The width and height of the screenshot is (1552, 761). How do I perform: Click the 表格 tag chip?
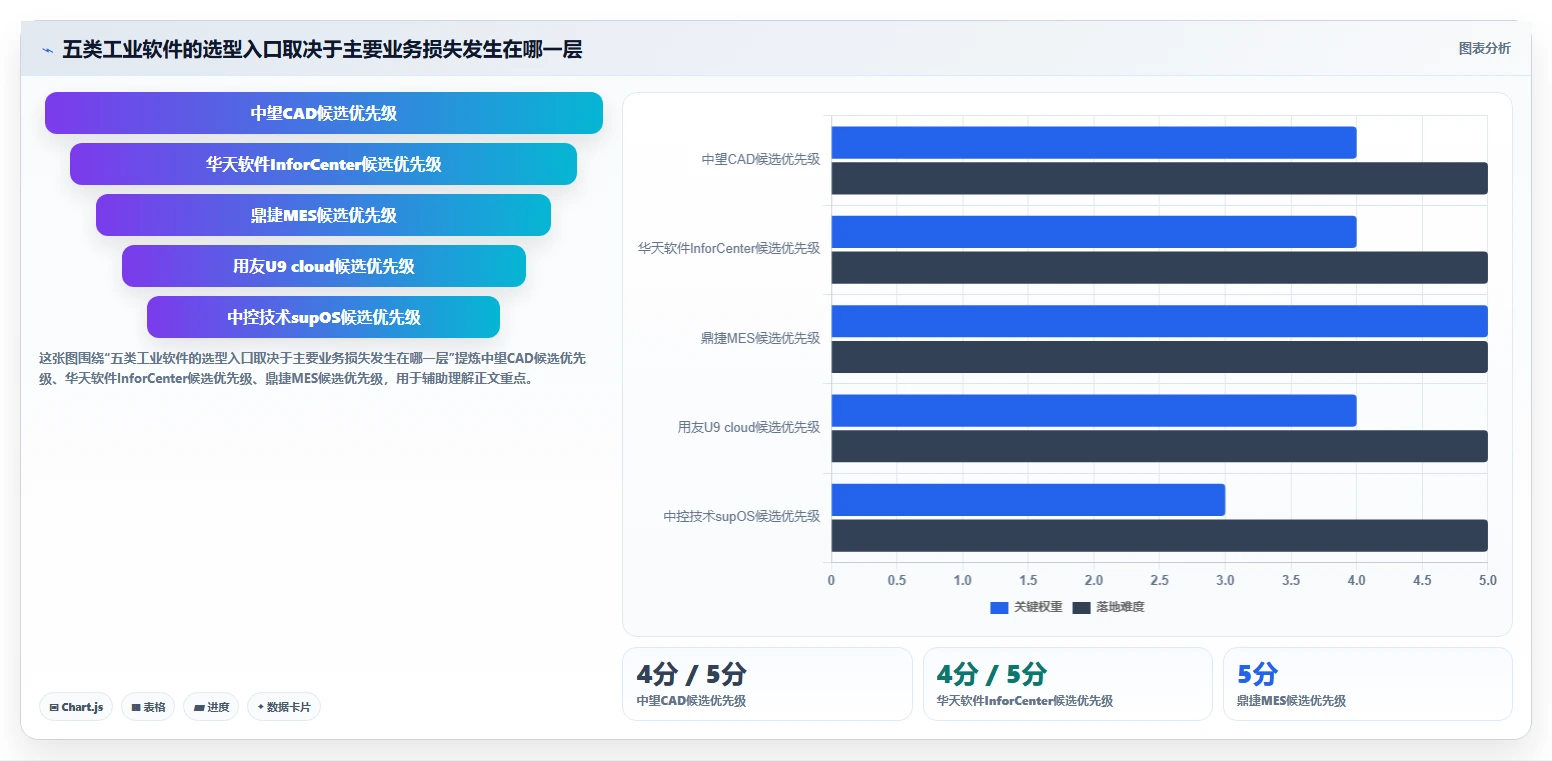(x=148, y=707)
